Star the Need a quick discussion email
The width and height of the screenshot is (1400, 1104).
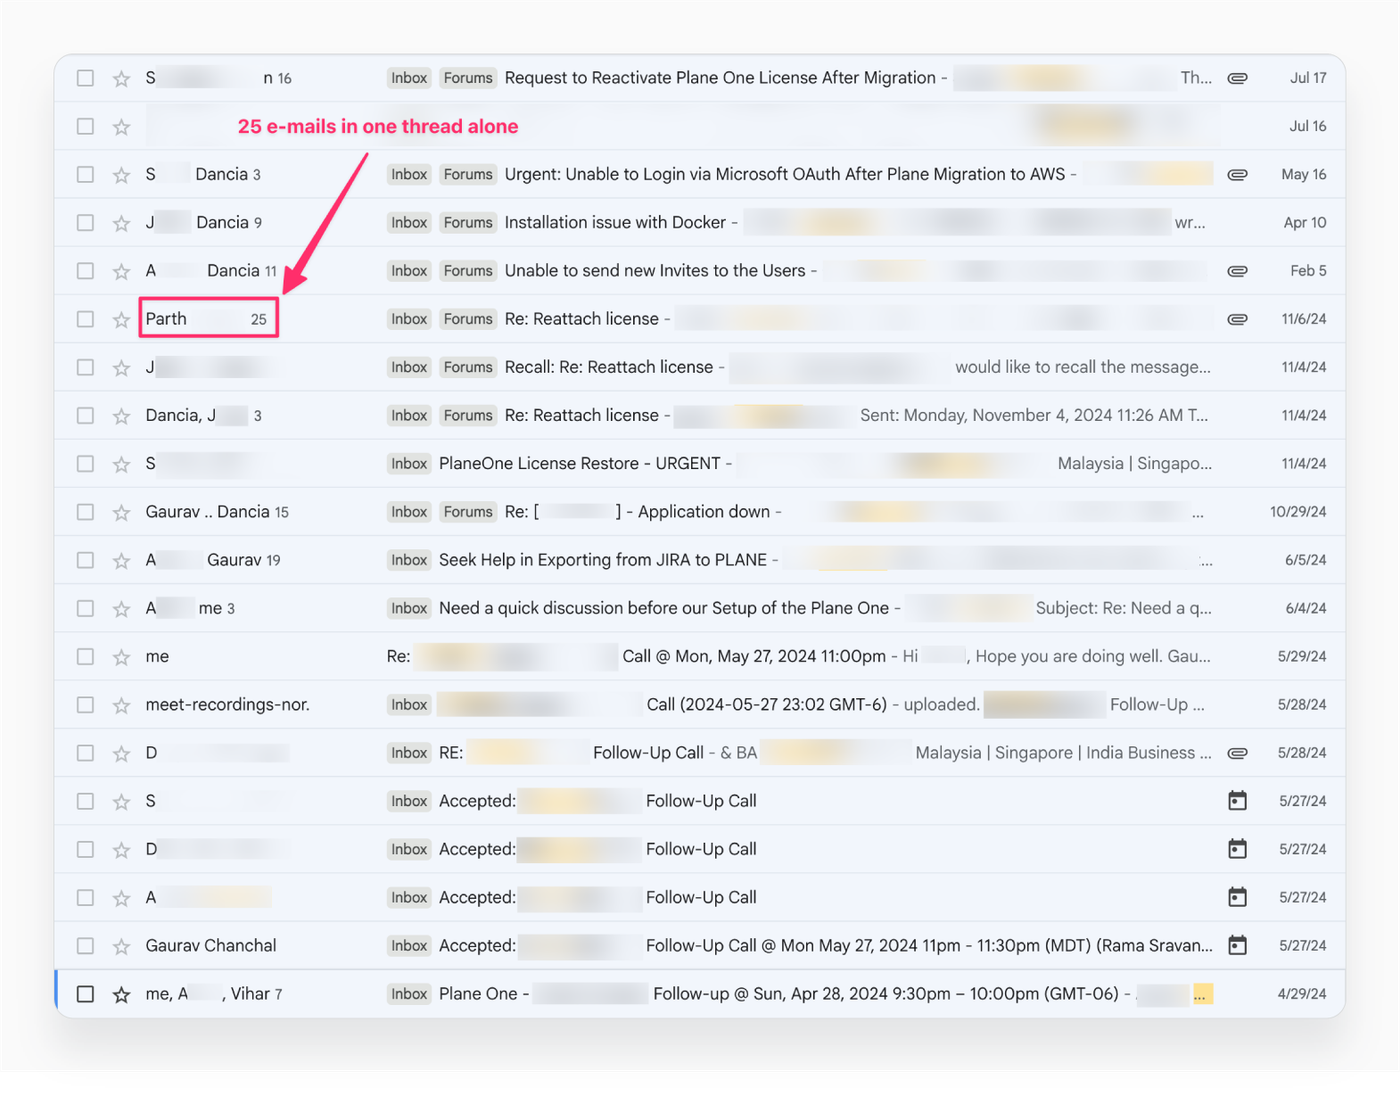pyautogui.click(x=121, y=609)
